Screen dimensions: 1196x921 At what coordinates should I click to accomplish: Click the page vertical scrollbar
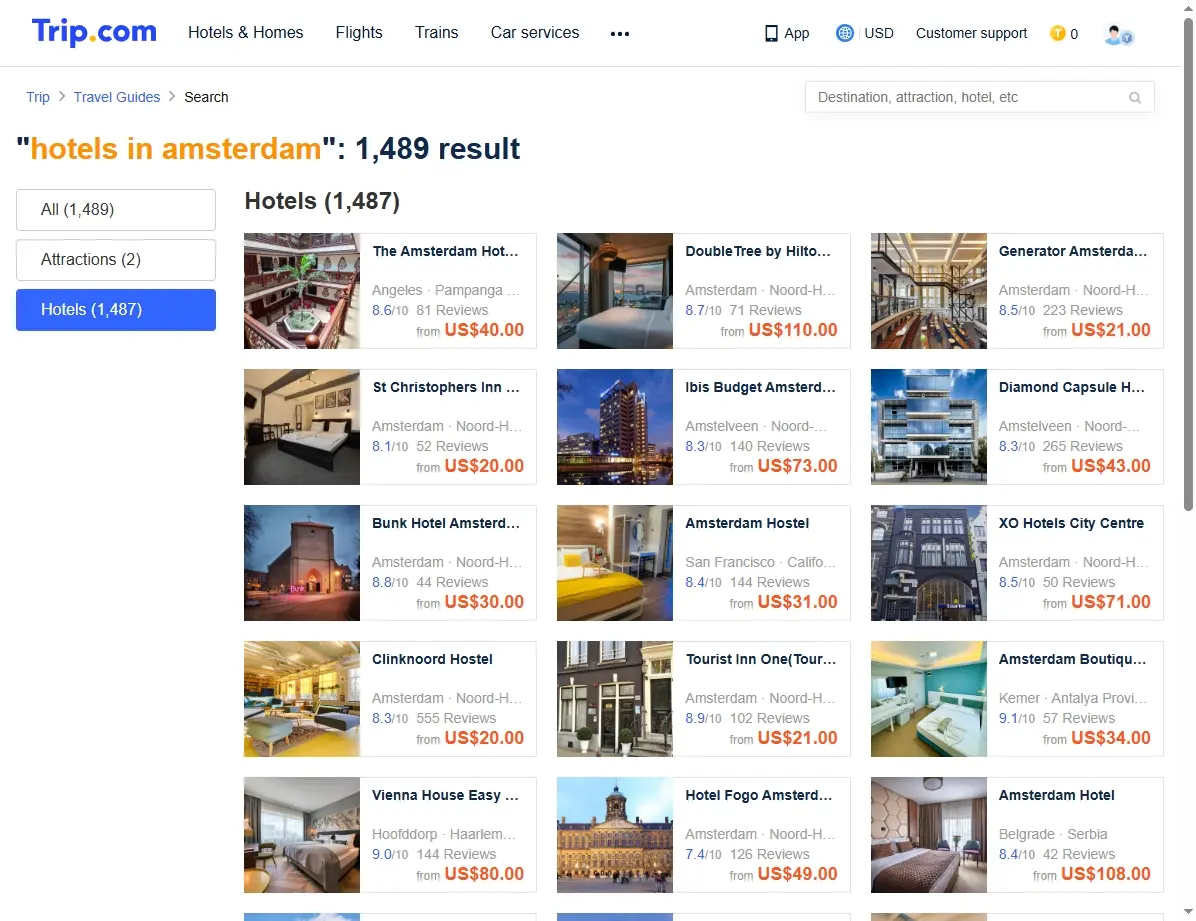1188,264
